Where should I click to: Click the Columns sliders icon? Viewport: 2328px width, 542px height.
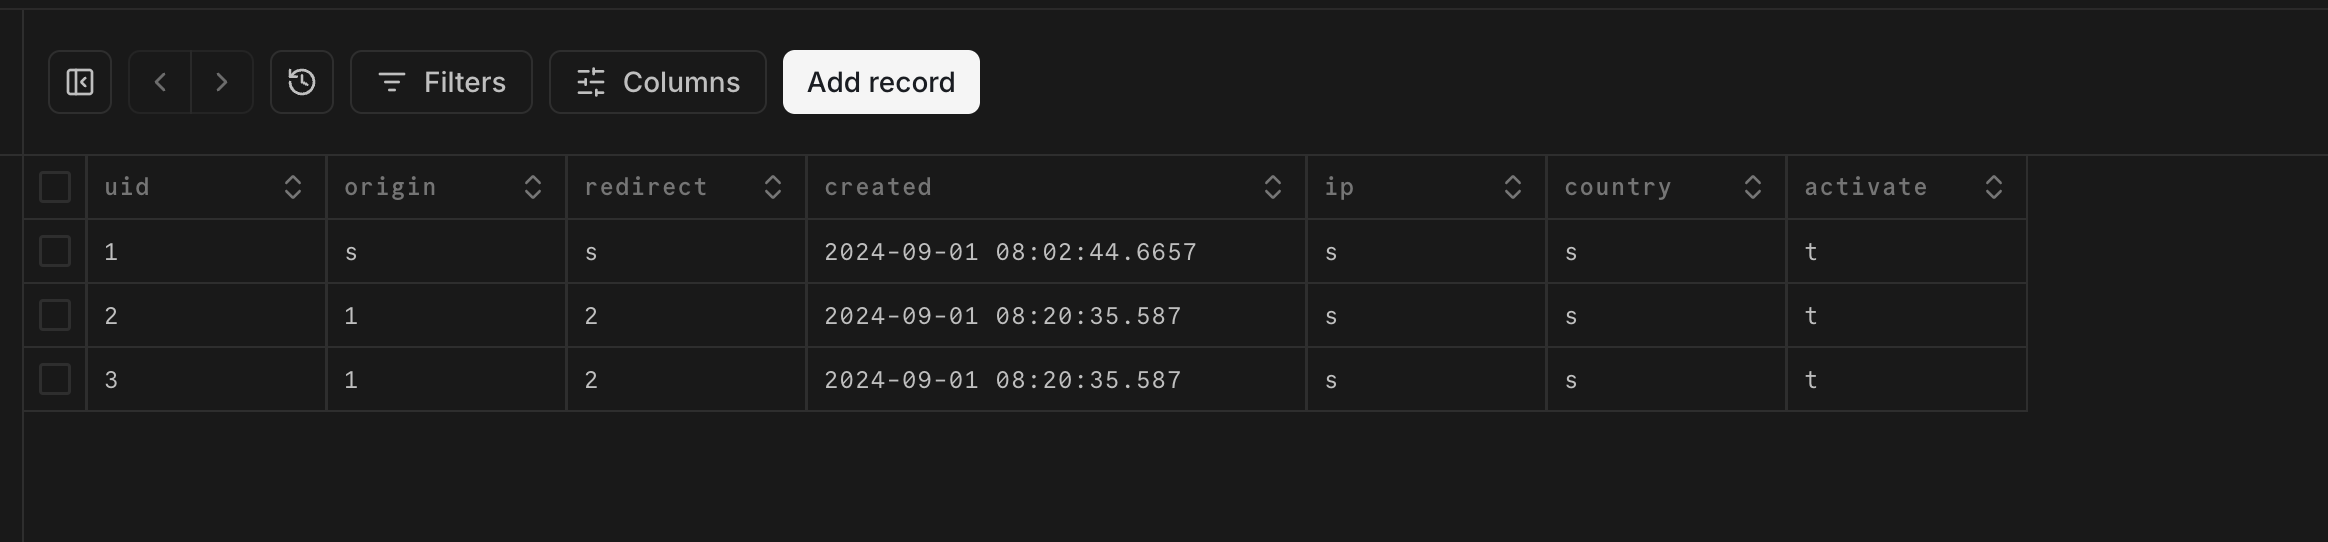pos(591,82)
